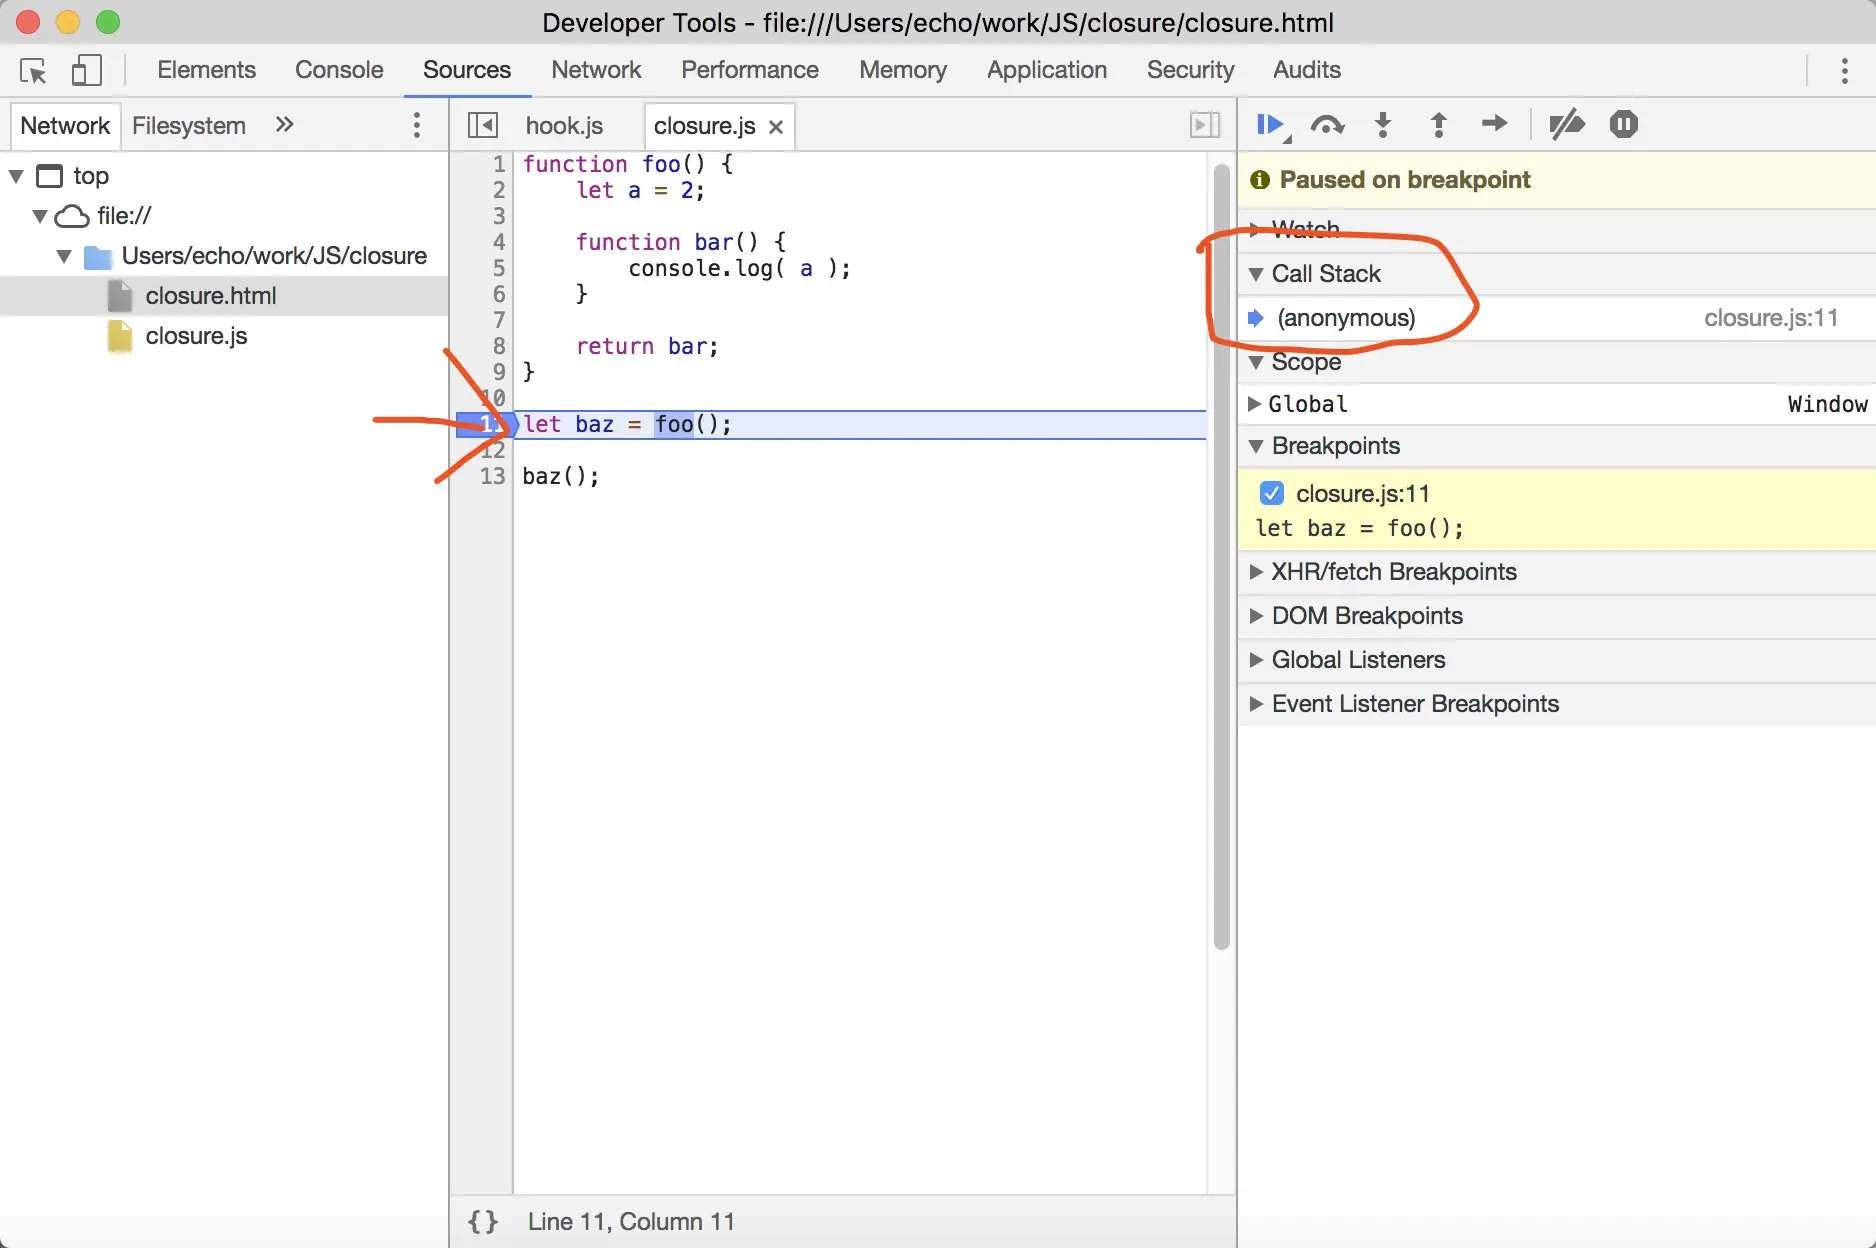
Task: Open the navigator pane three-dot menu
Action: [417, 125]
